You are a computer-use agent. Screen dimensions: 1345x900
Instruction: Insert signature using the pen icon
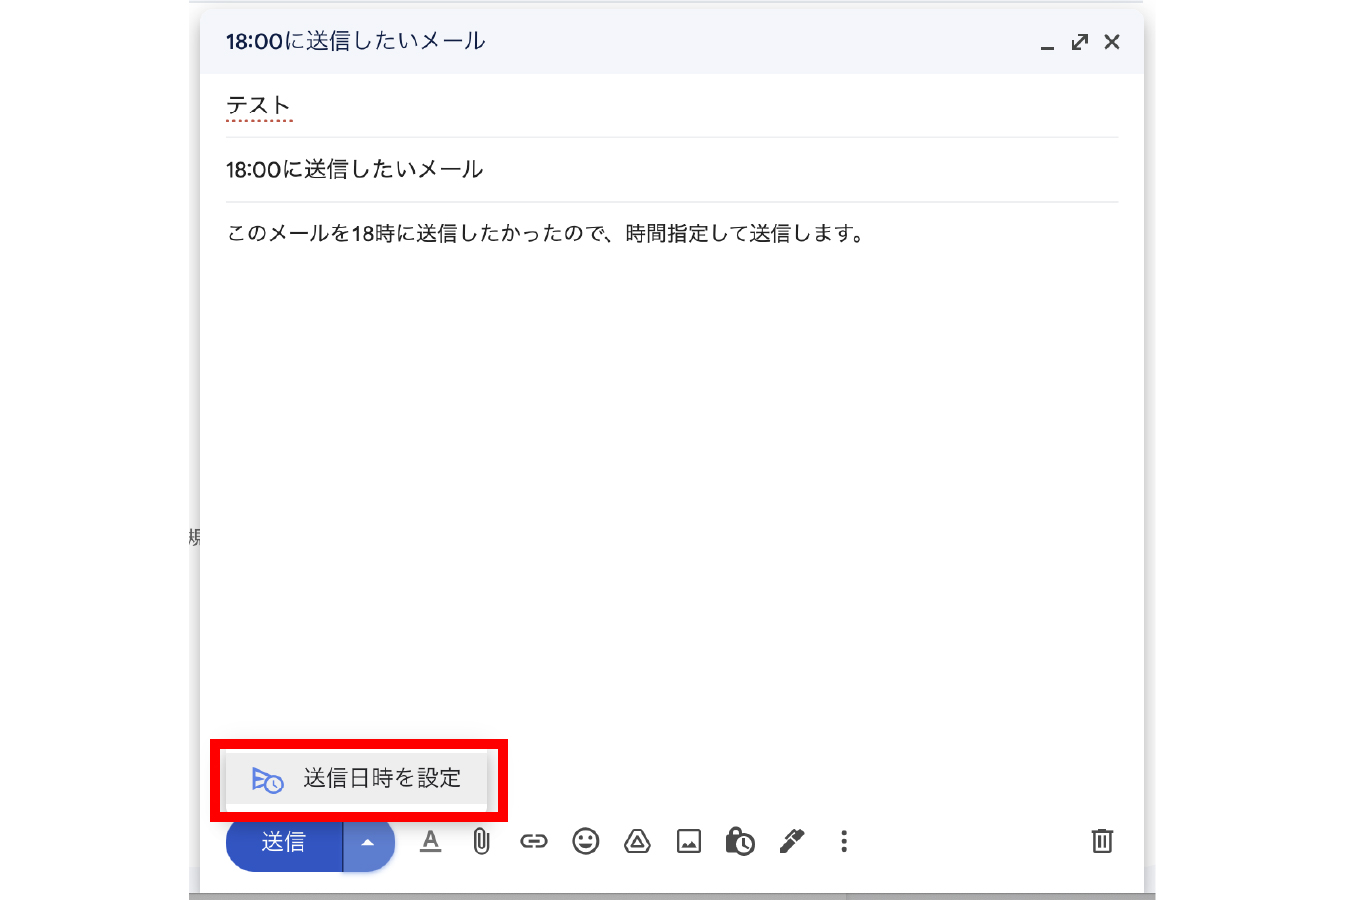click(x=792, y=841)
